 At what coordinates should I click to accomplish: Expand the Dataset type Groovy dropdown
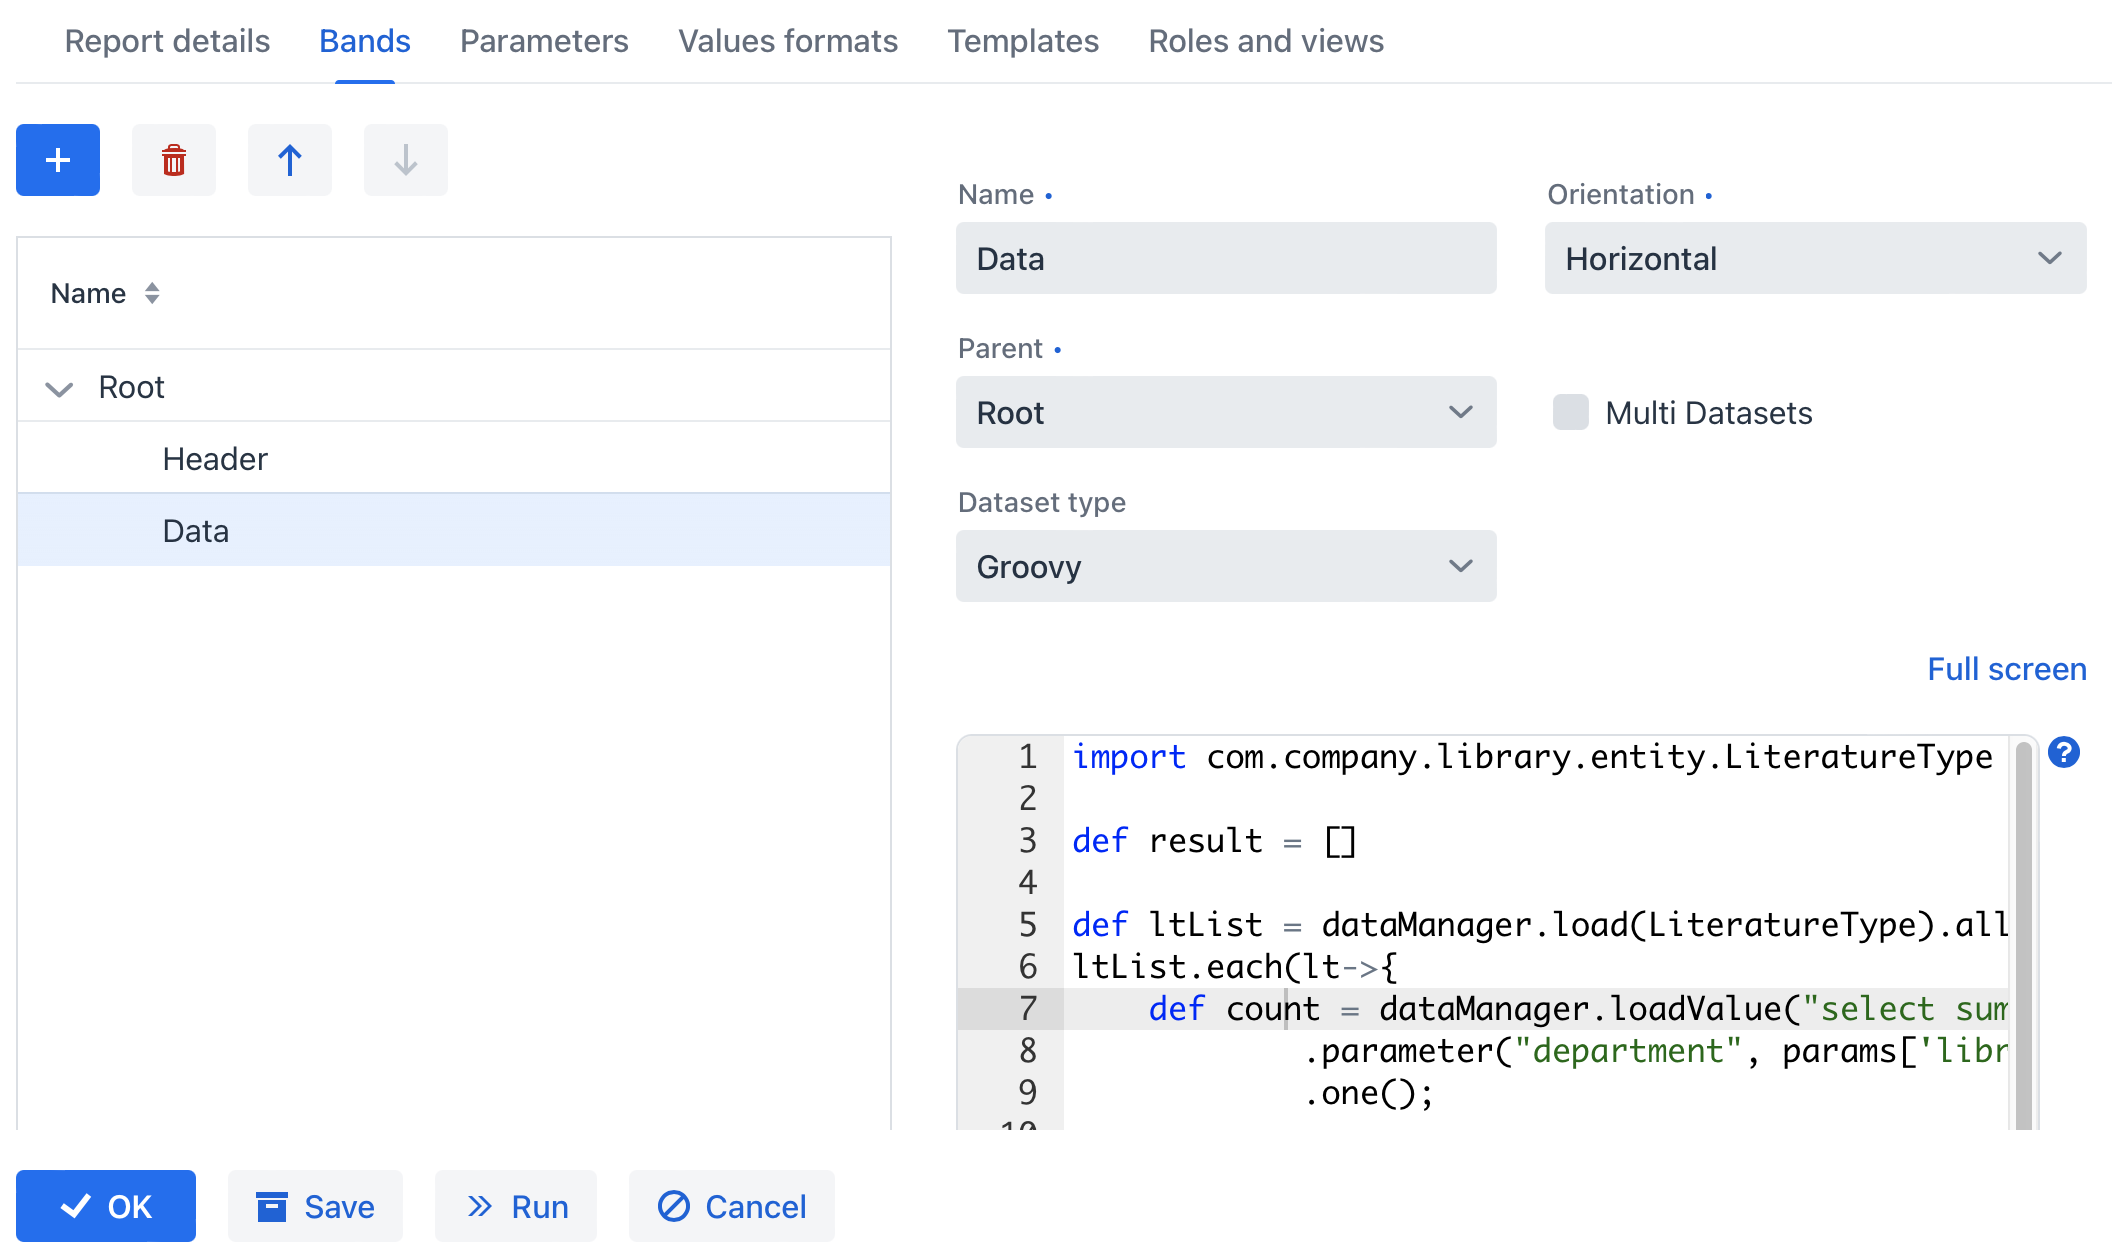1226,566
